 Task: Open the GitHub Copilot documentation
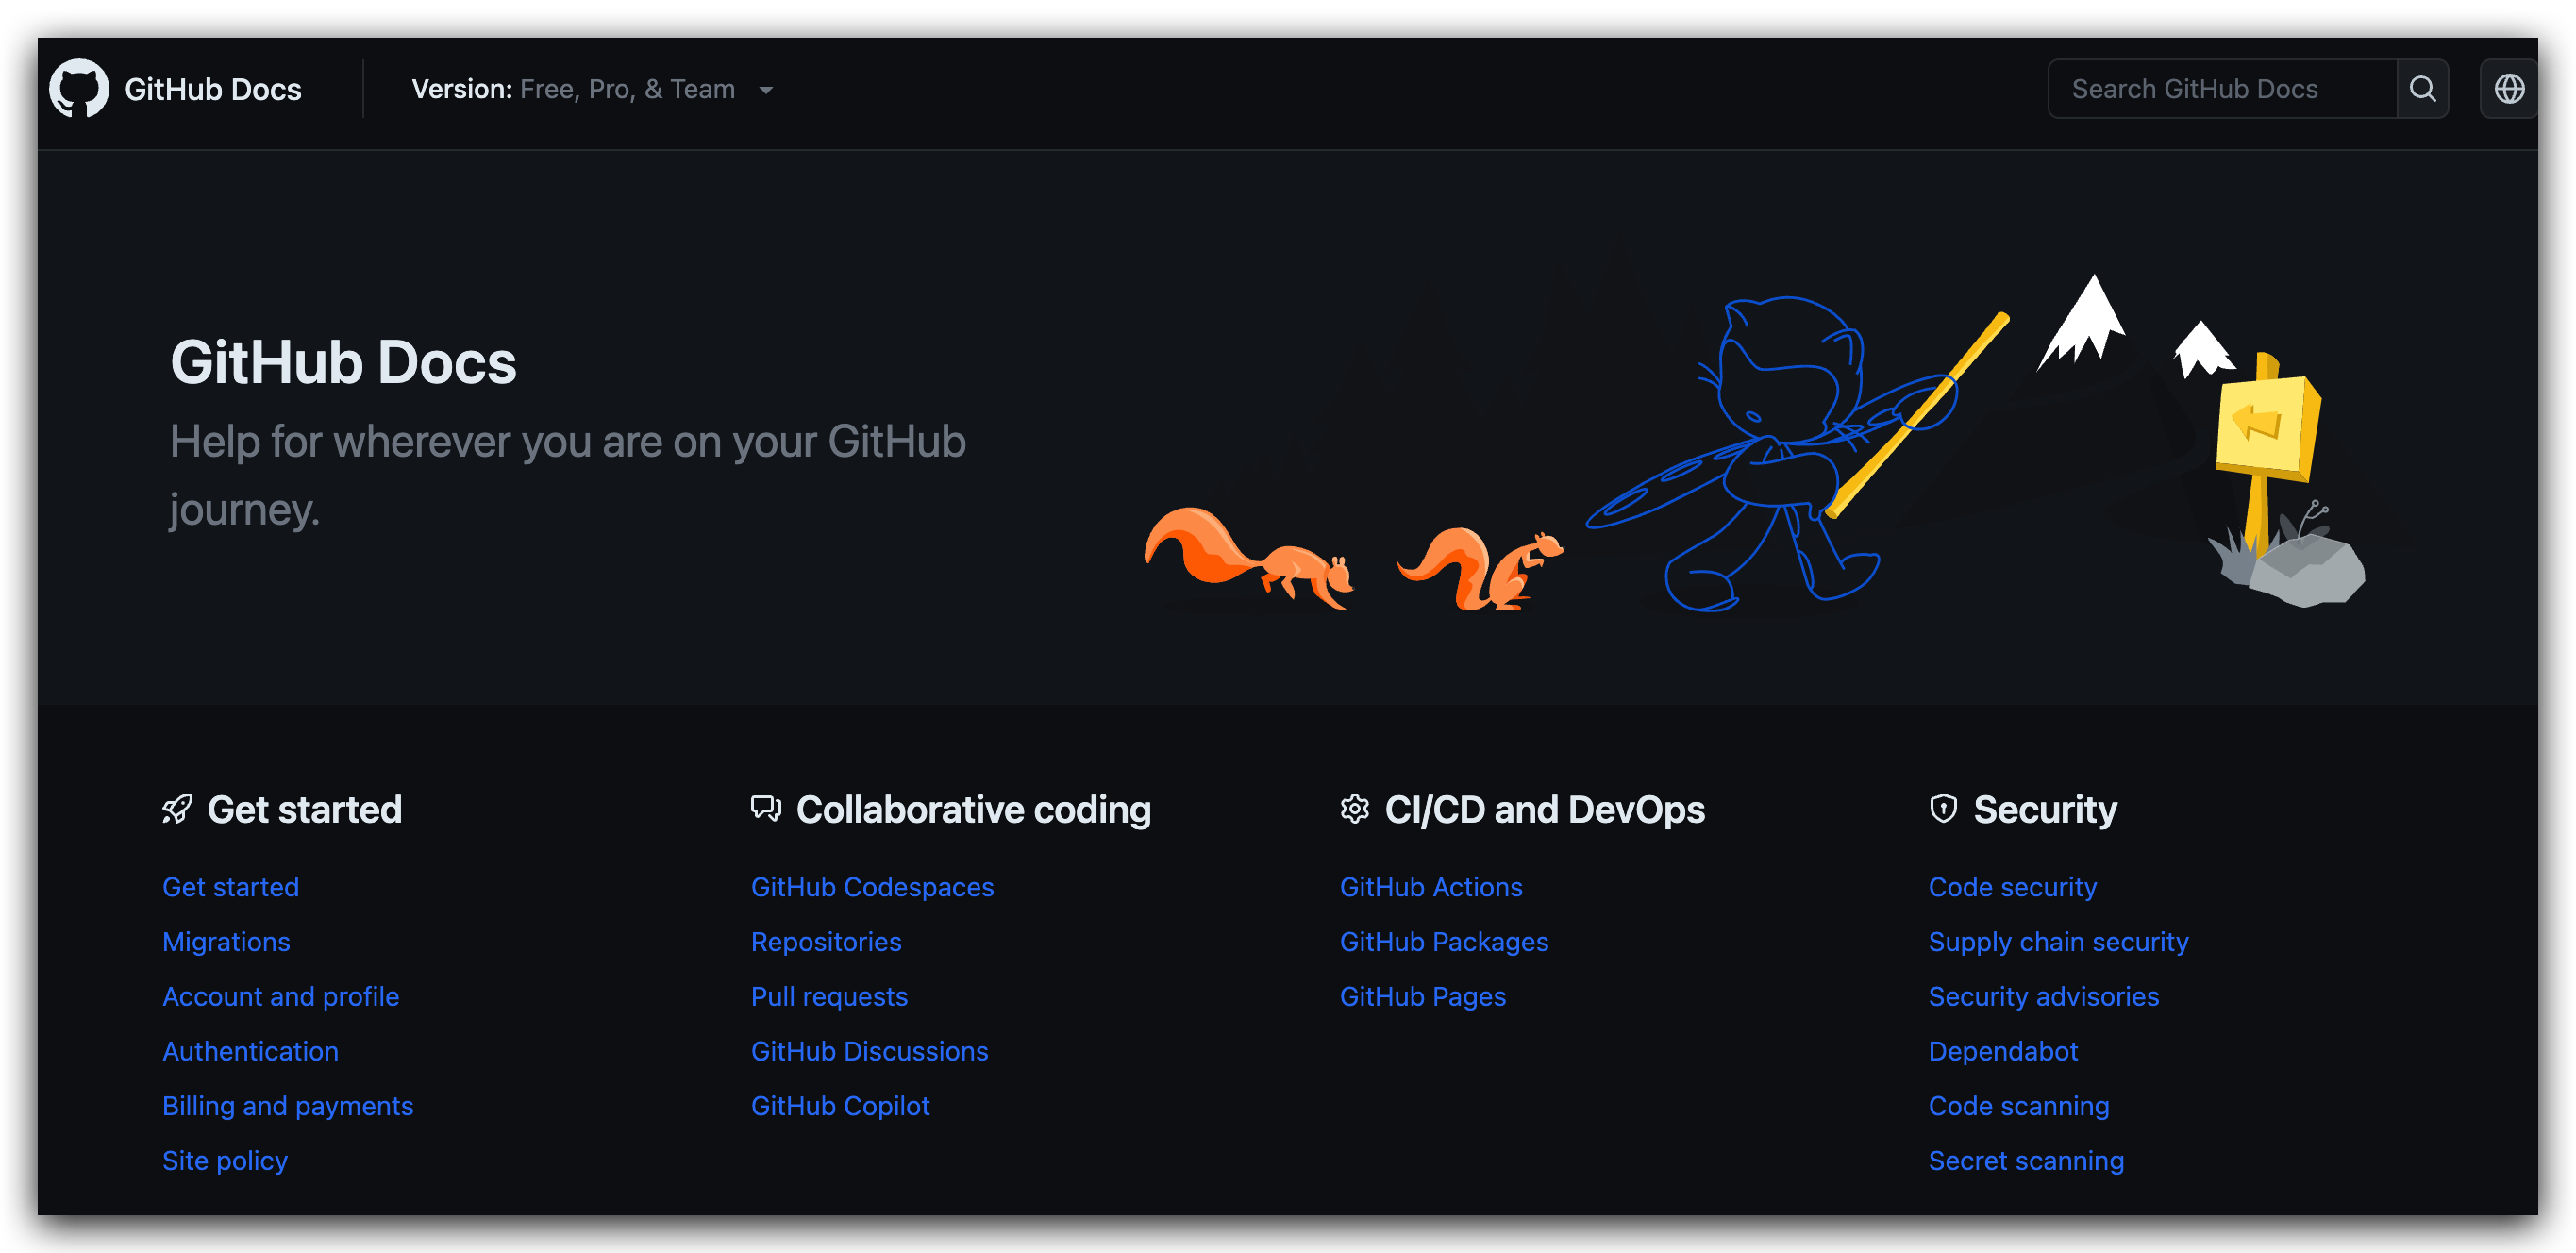(x=840, y=1104)
